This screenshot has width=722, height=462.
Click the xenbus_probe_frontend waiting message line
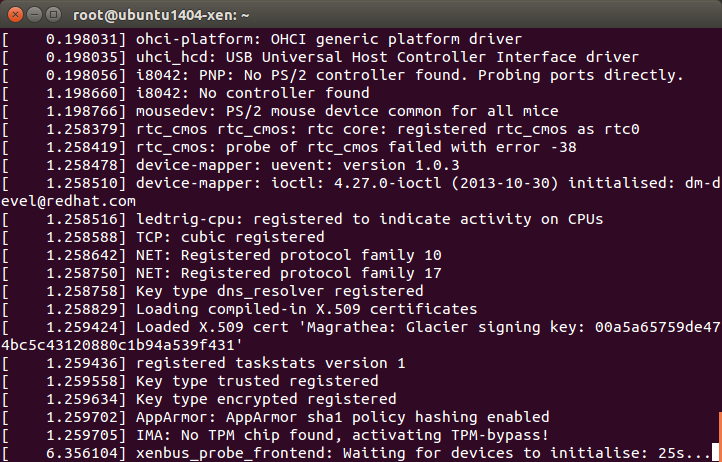356,453
